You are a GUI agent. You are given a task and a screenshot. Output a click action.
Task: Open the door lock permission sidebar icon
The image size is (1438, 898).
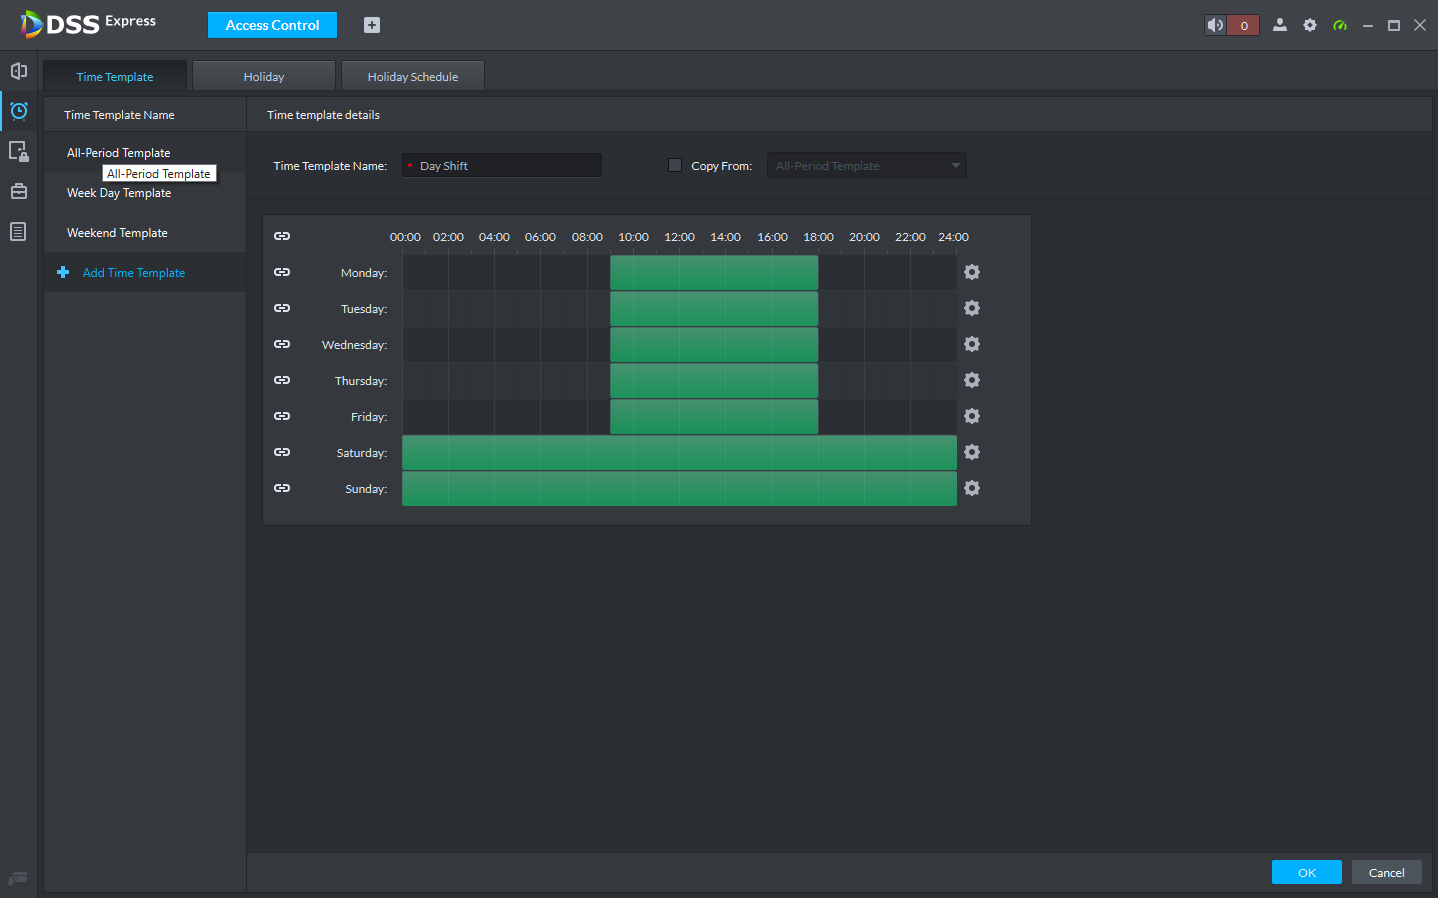(18, 151)
